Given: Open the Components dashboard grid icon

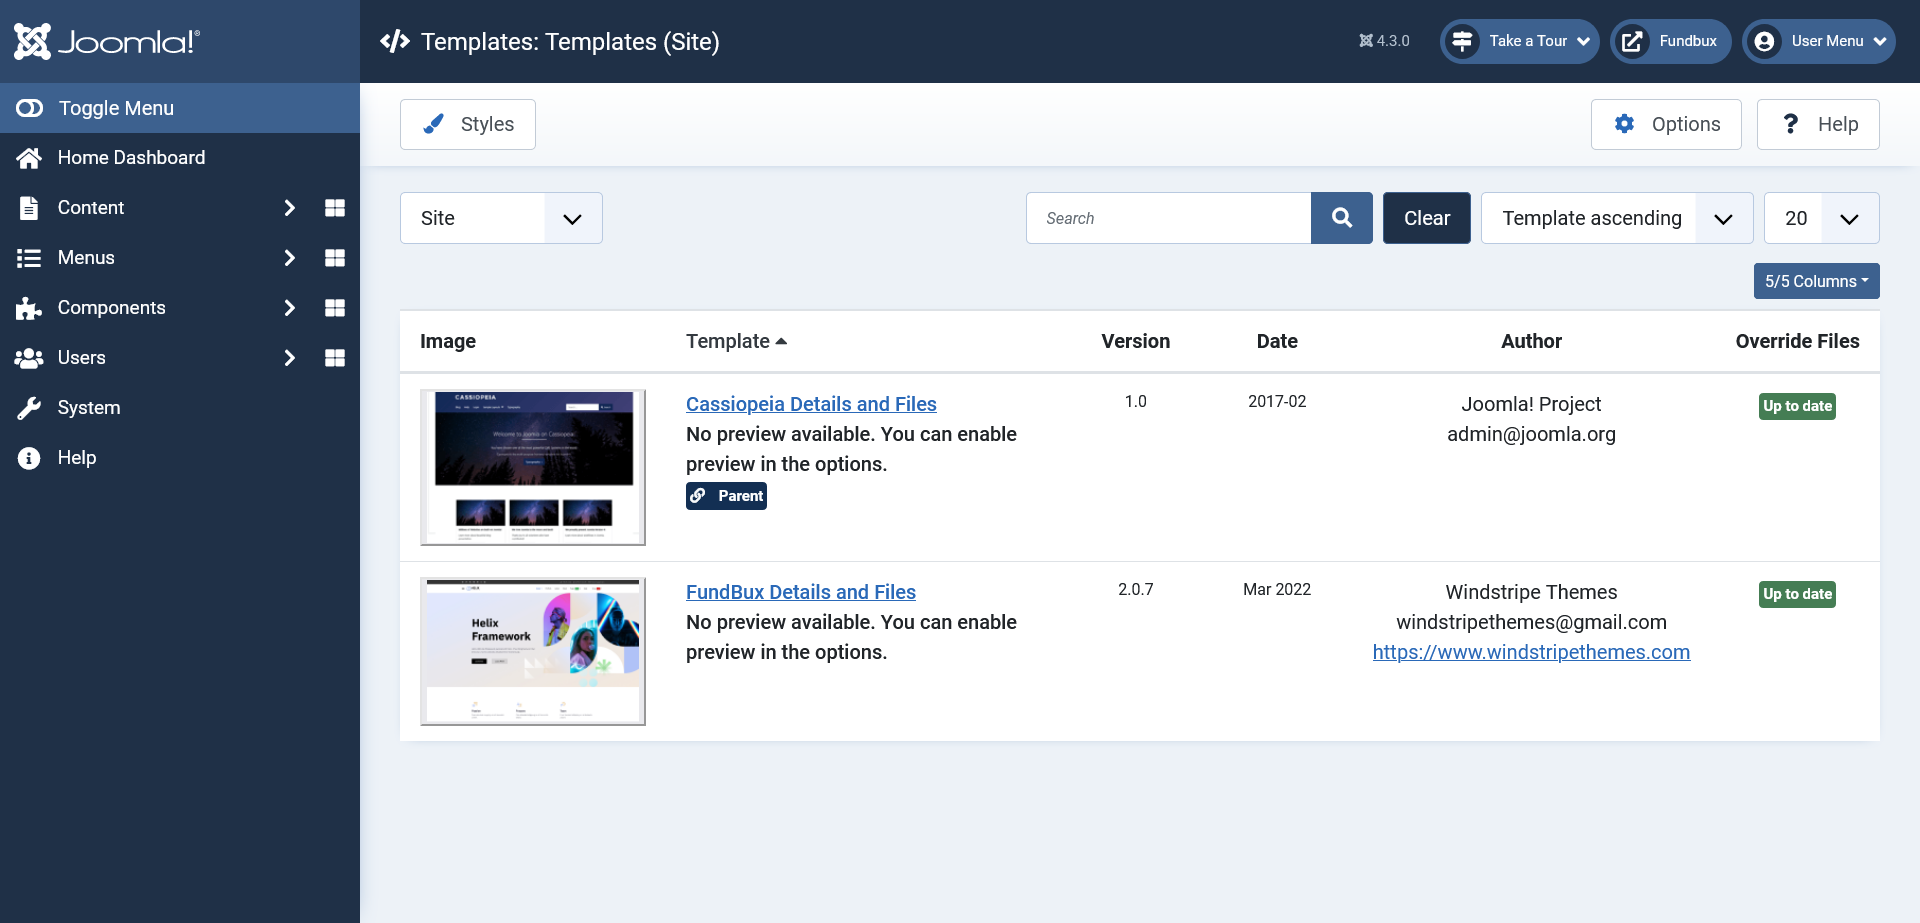Looking at the screenshot, I should click(335, 308).
